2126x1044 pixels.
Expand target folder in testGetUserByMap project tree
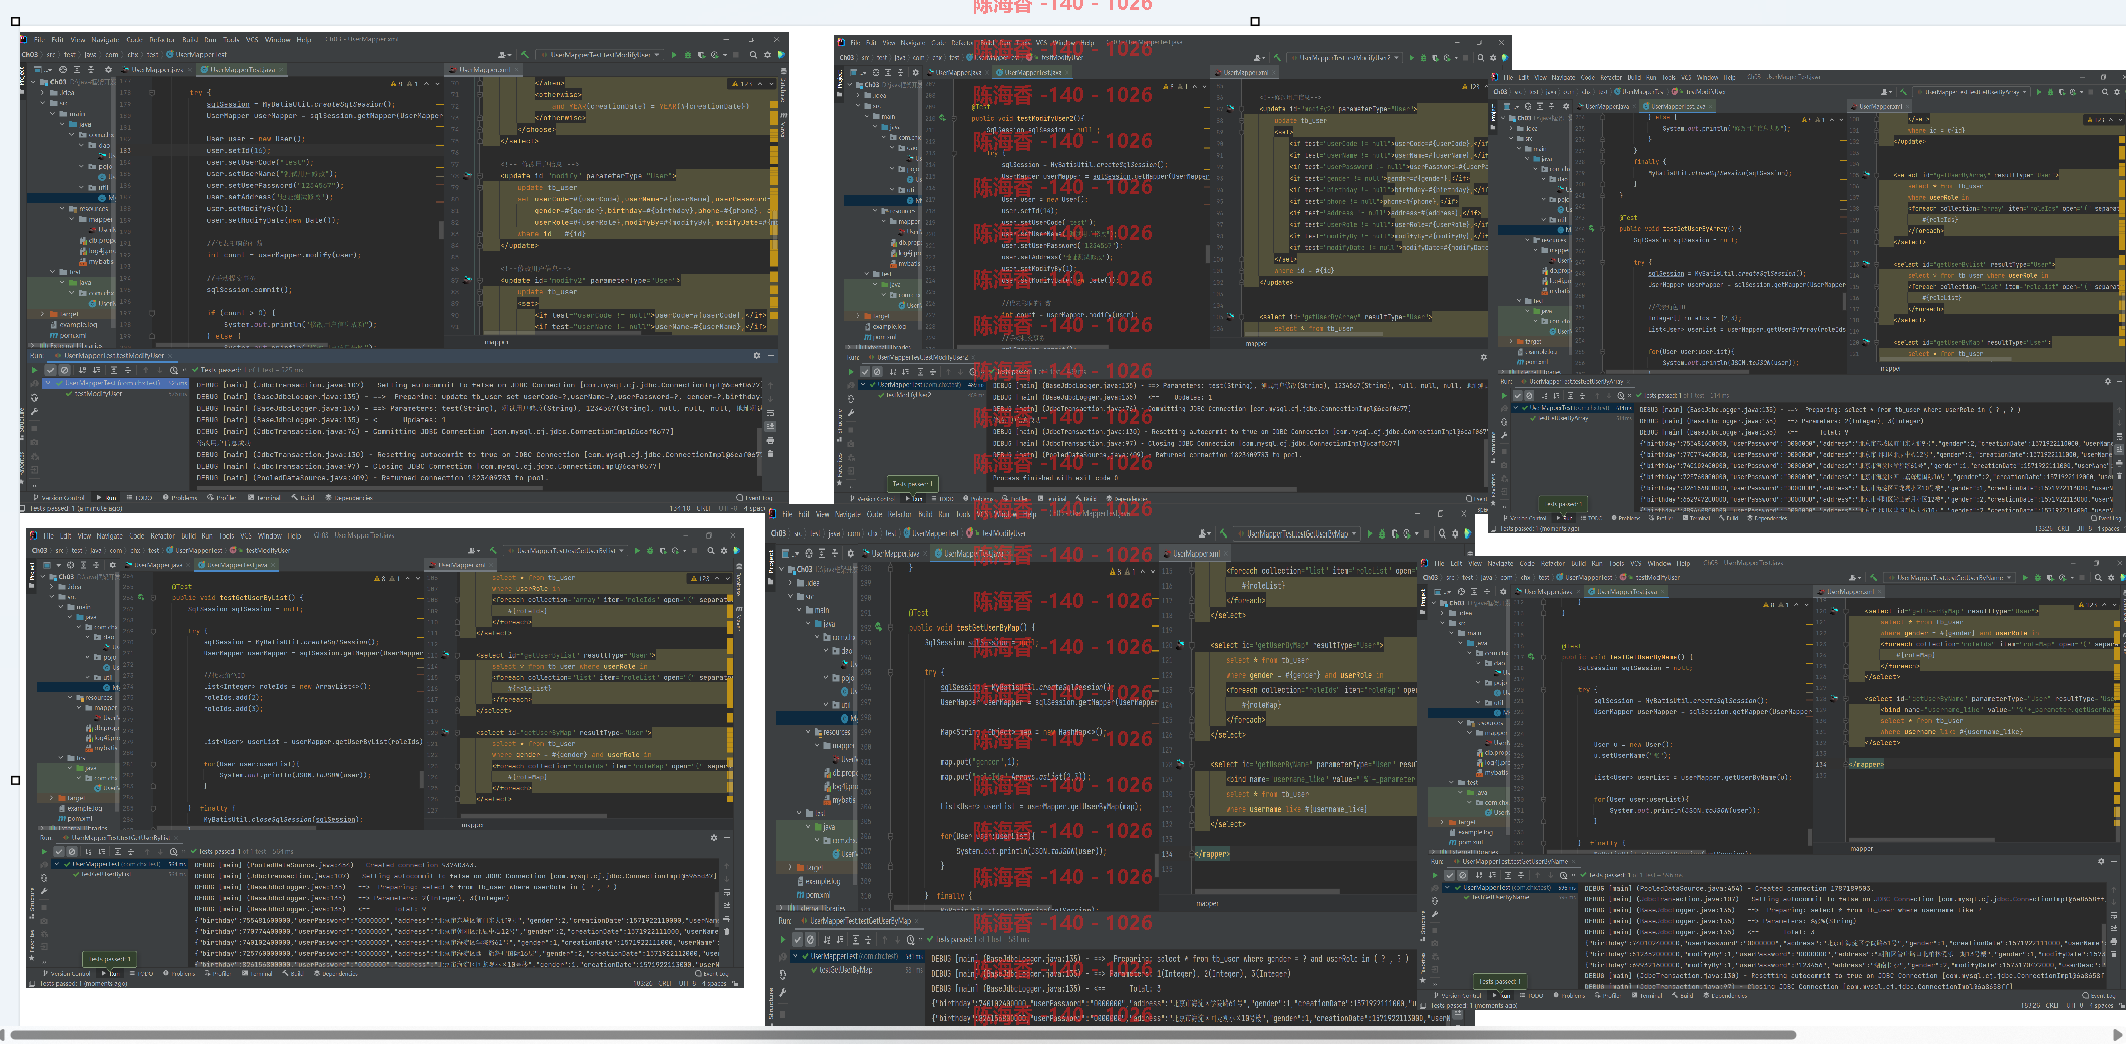click(x=790, y=867)
